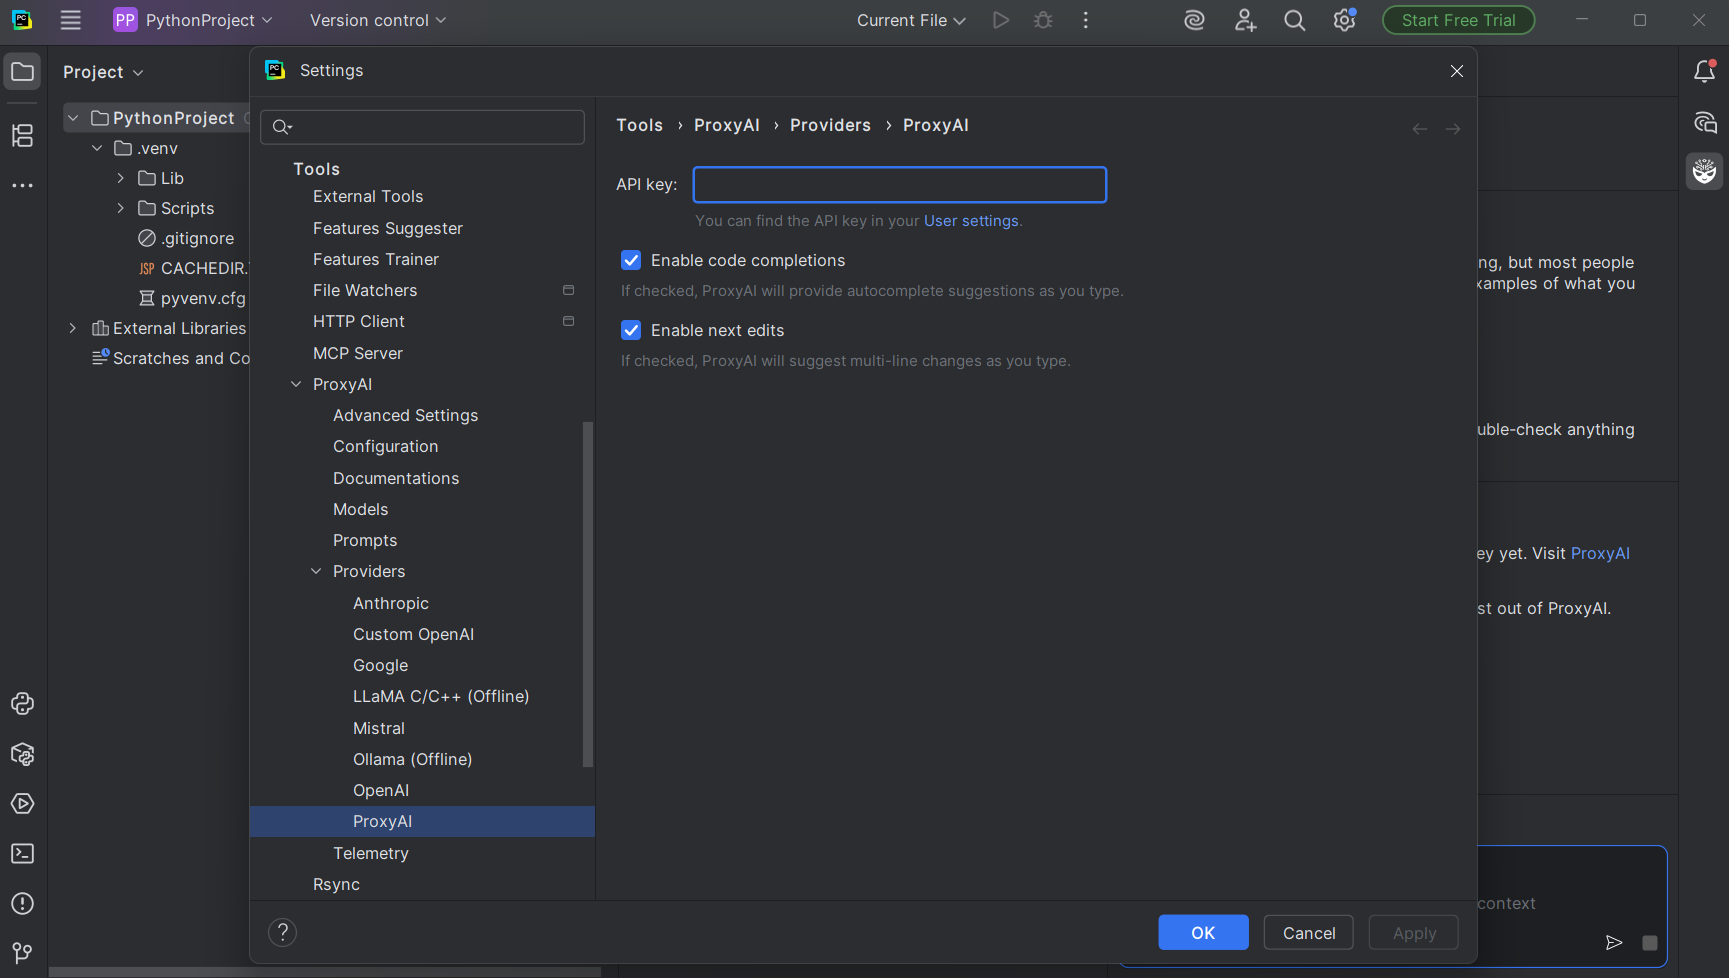
Task: Open the Python Console tool window
Action: click(22, 704)
